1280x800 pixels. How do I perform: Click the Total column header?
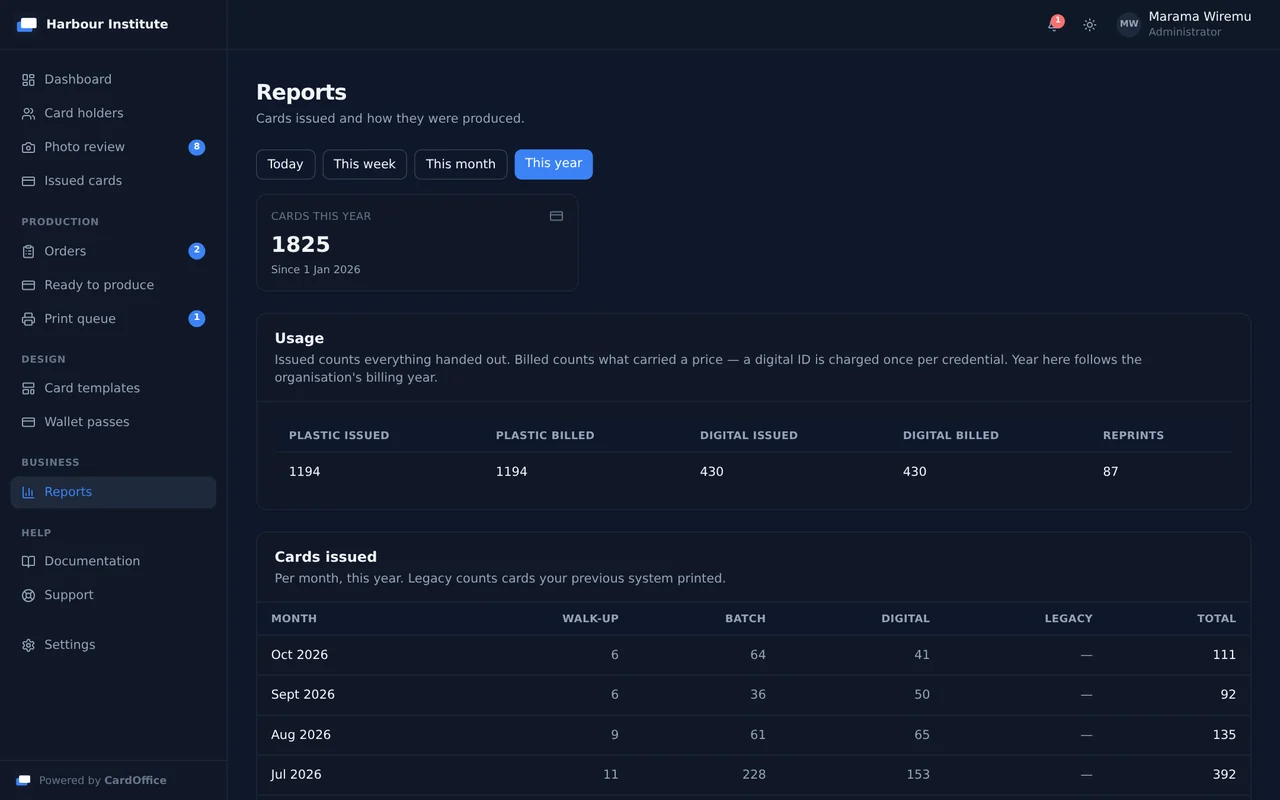point(1216,618)
